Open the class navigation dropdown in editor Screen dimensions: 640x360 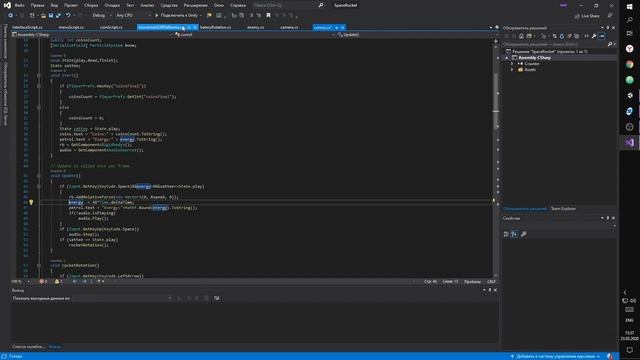click(255, 35)
